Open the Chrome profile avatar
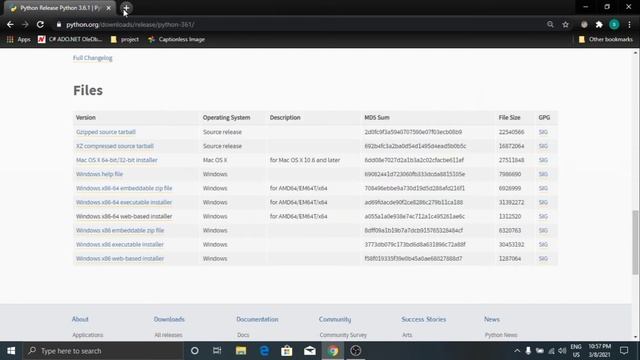The image size is (640, 360). (614, 24)
